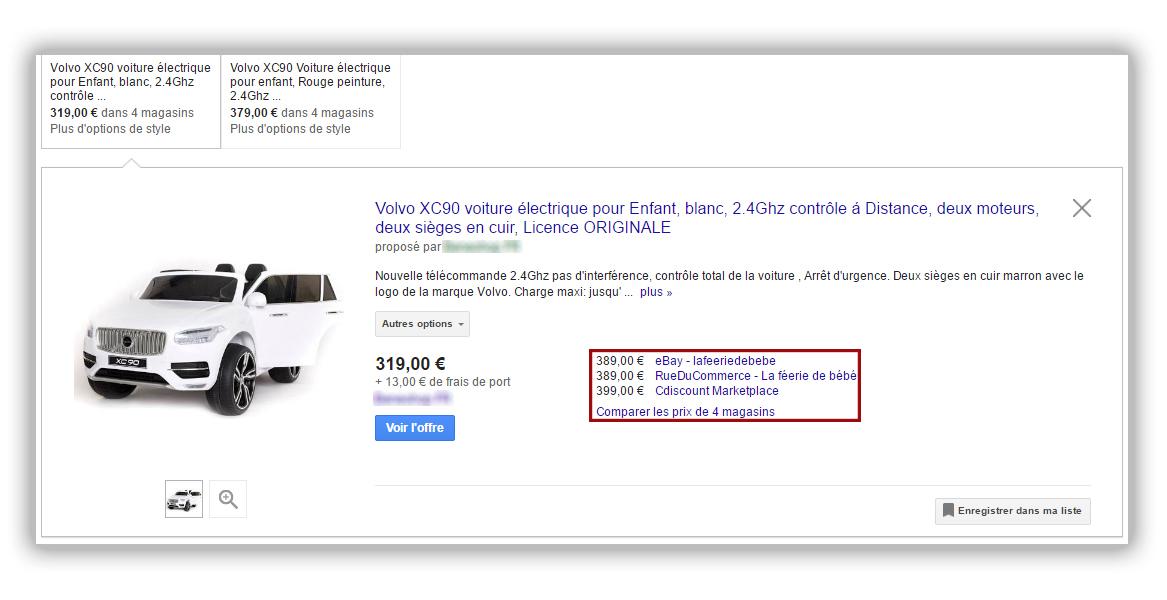Click Plus d'options de style under the red car card
Image resolution: width=1167 pixels, height=600 pixels.
point(290,129)
